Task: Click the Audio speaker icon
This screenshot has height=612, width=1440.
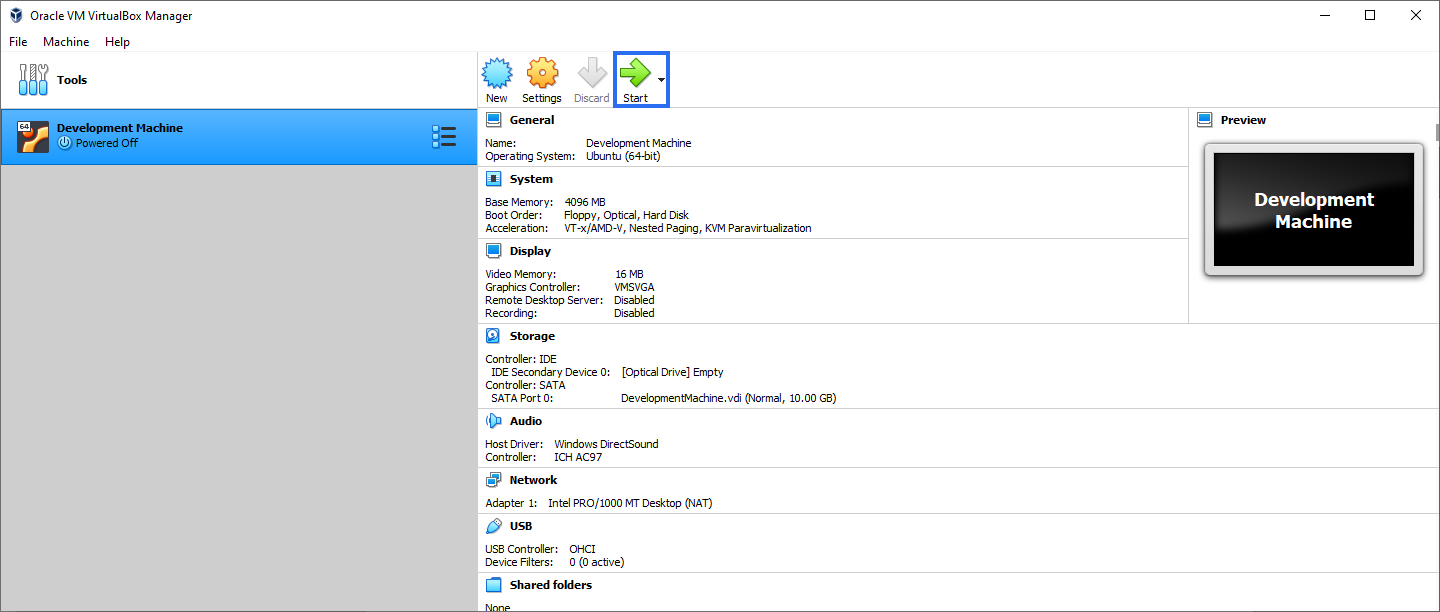Action: click(x=493, y=421)
